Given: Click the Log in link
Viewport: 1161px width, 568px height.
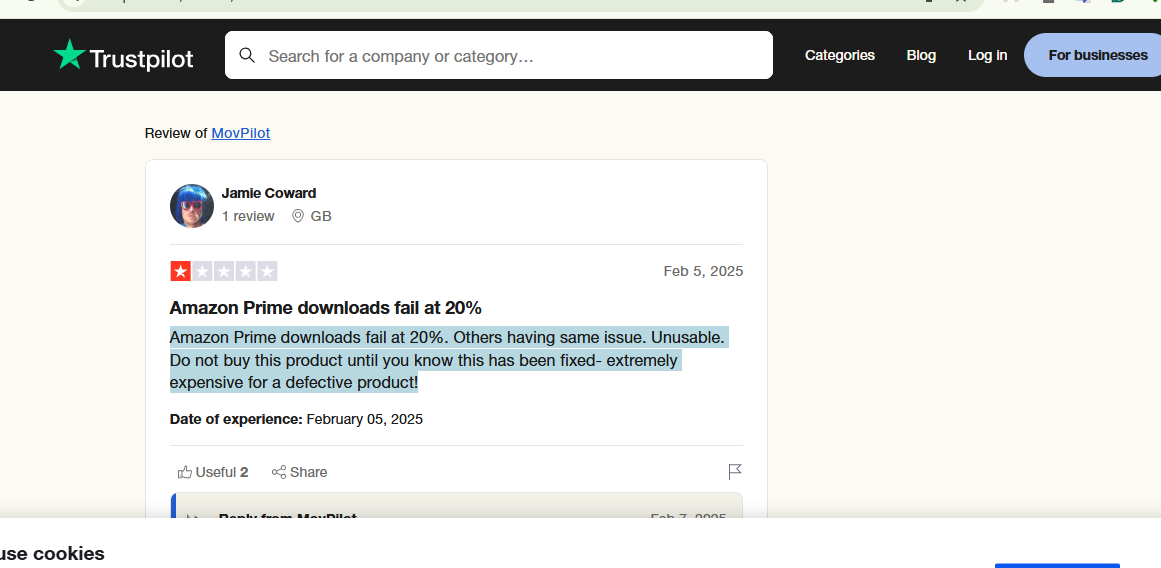Looking at the screenshot, I should [x=987, y=55].
